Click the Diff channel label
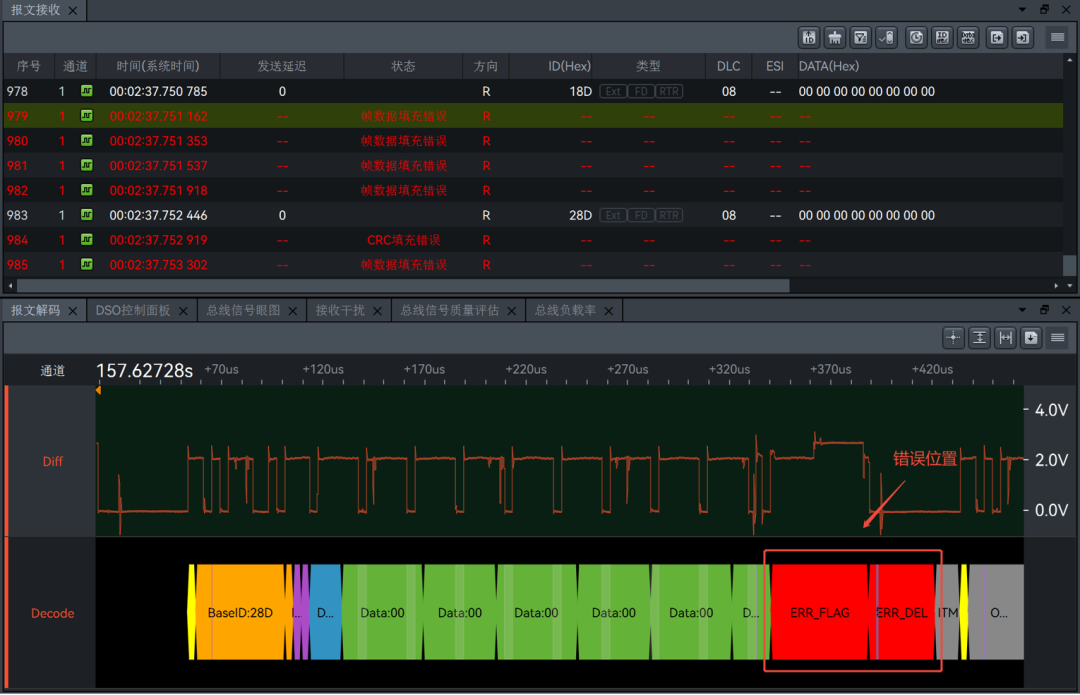The width and height of the screenshot is (1080, 695). pyautogui.click(x=52, y=461)
